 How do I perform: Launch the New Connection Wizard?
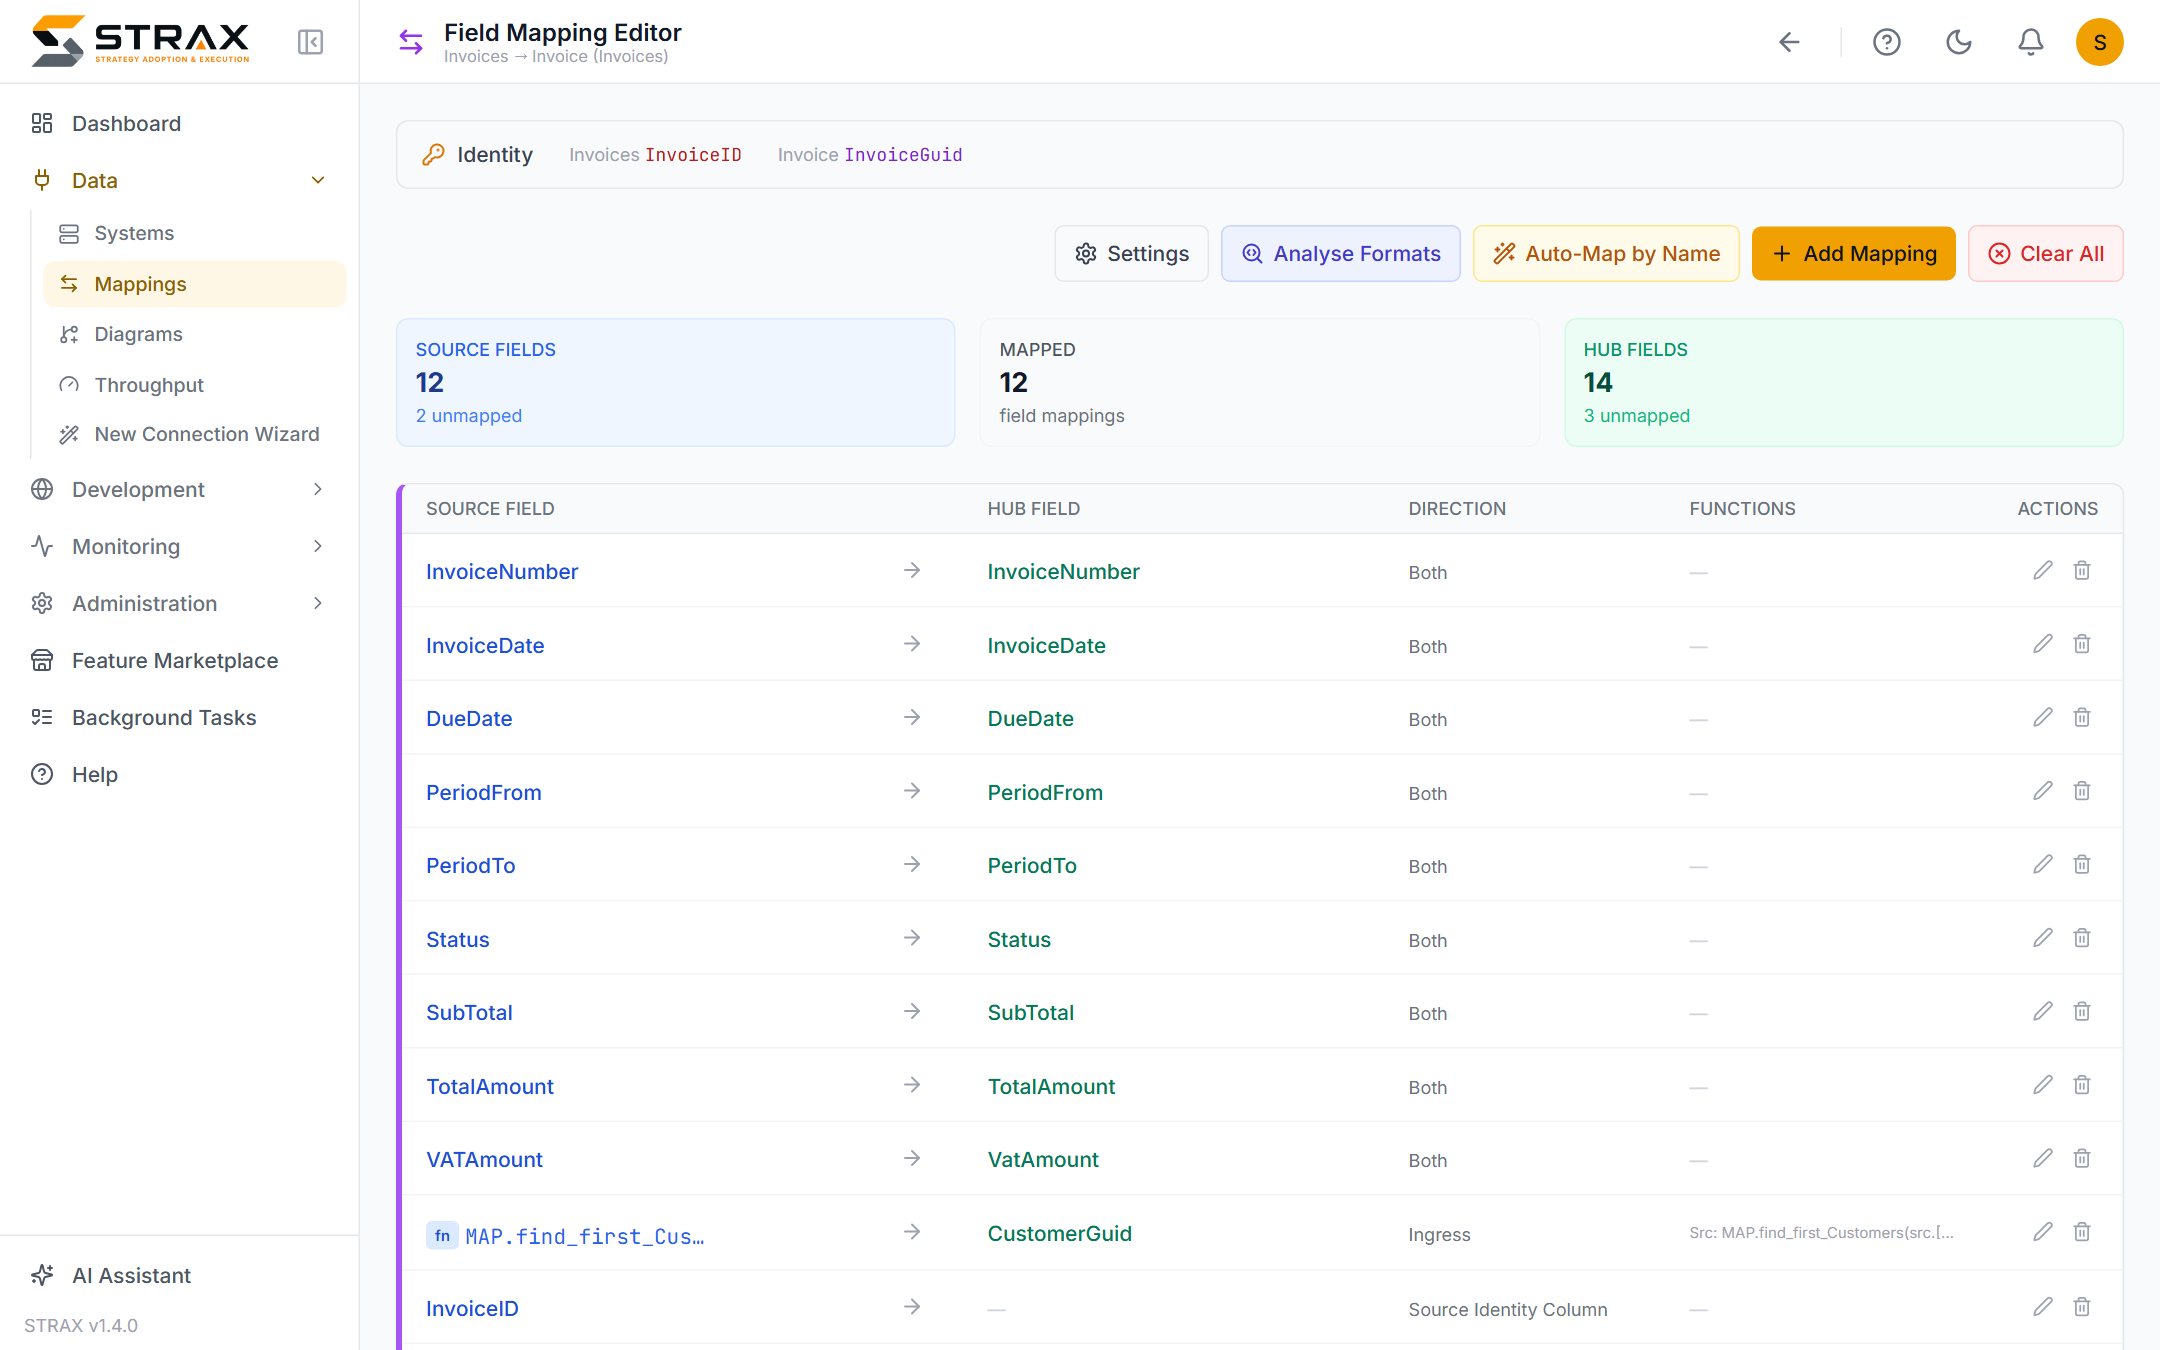(x=195, y=434)
